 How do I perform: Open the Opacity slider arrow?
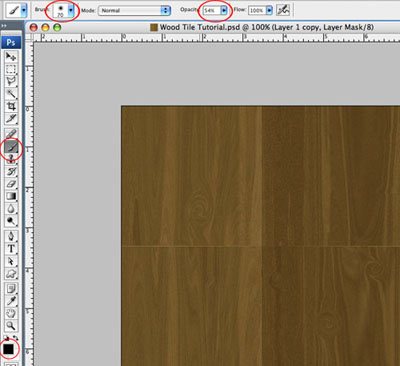[224, 10]
